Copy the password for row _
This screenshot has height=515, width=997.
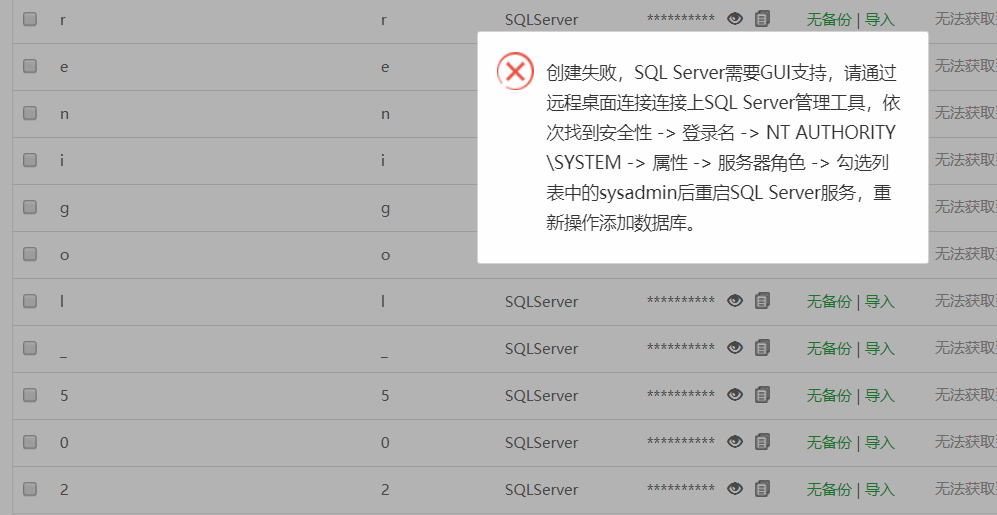[762, 348]
